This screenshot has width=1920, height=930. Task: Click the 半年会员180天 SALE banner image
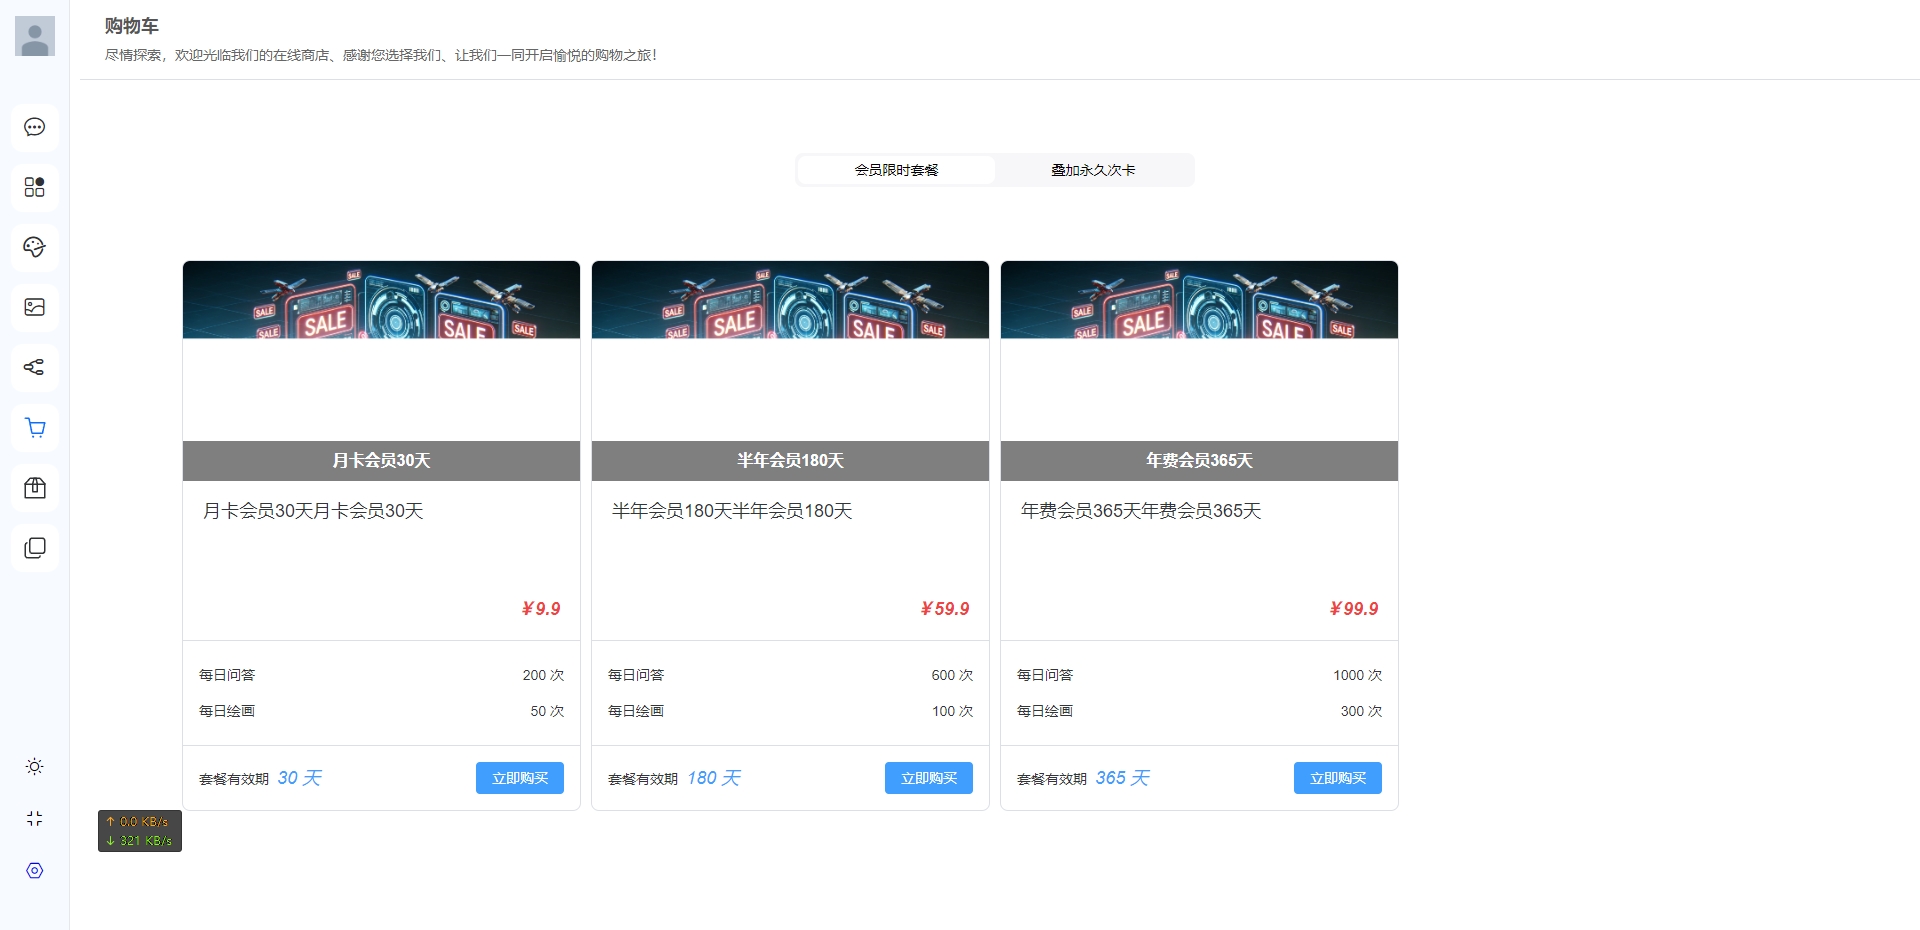(790, 300)
